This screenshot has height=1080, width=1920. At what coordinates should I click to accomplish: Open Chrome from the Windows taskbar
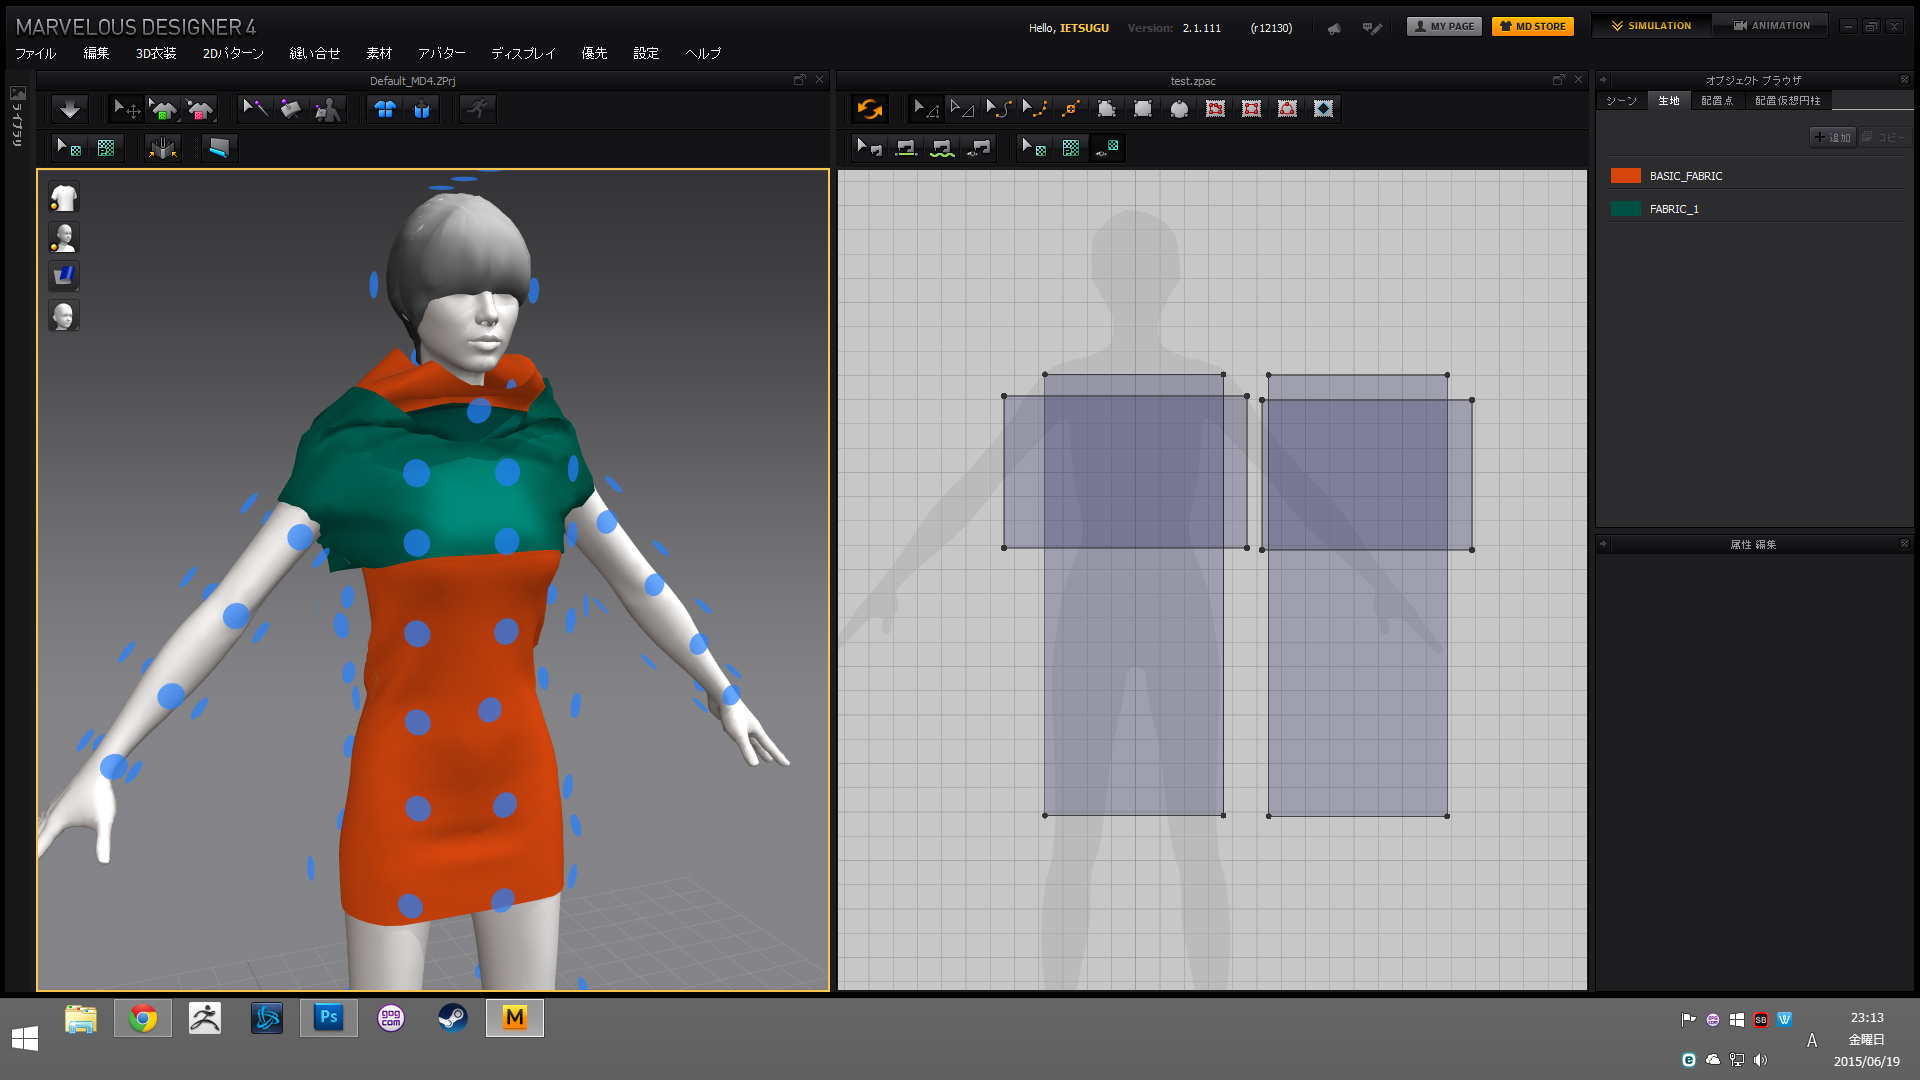click(143, 1018)
